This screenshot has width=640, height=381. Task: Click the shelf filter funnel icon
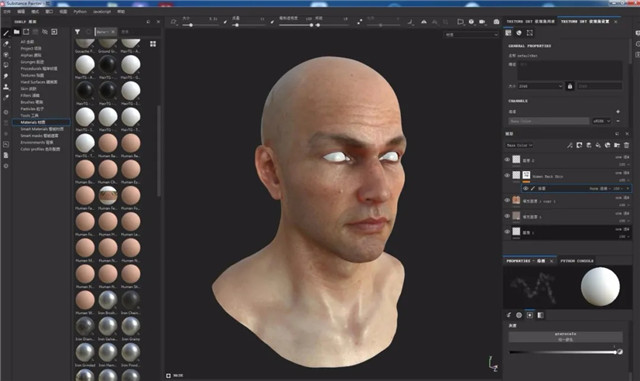(77, 31)
